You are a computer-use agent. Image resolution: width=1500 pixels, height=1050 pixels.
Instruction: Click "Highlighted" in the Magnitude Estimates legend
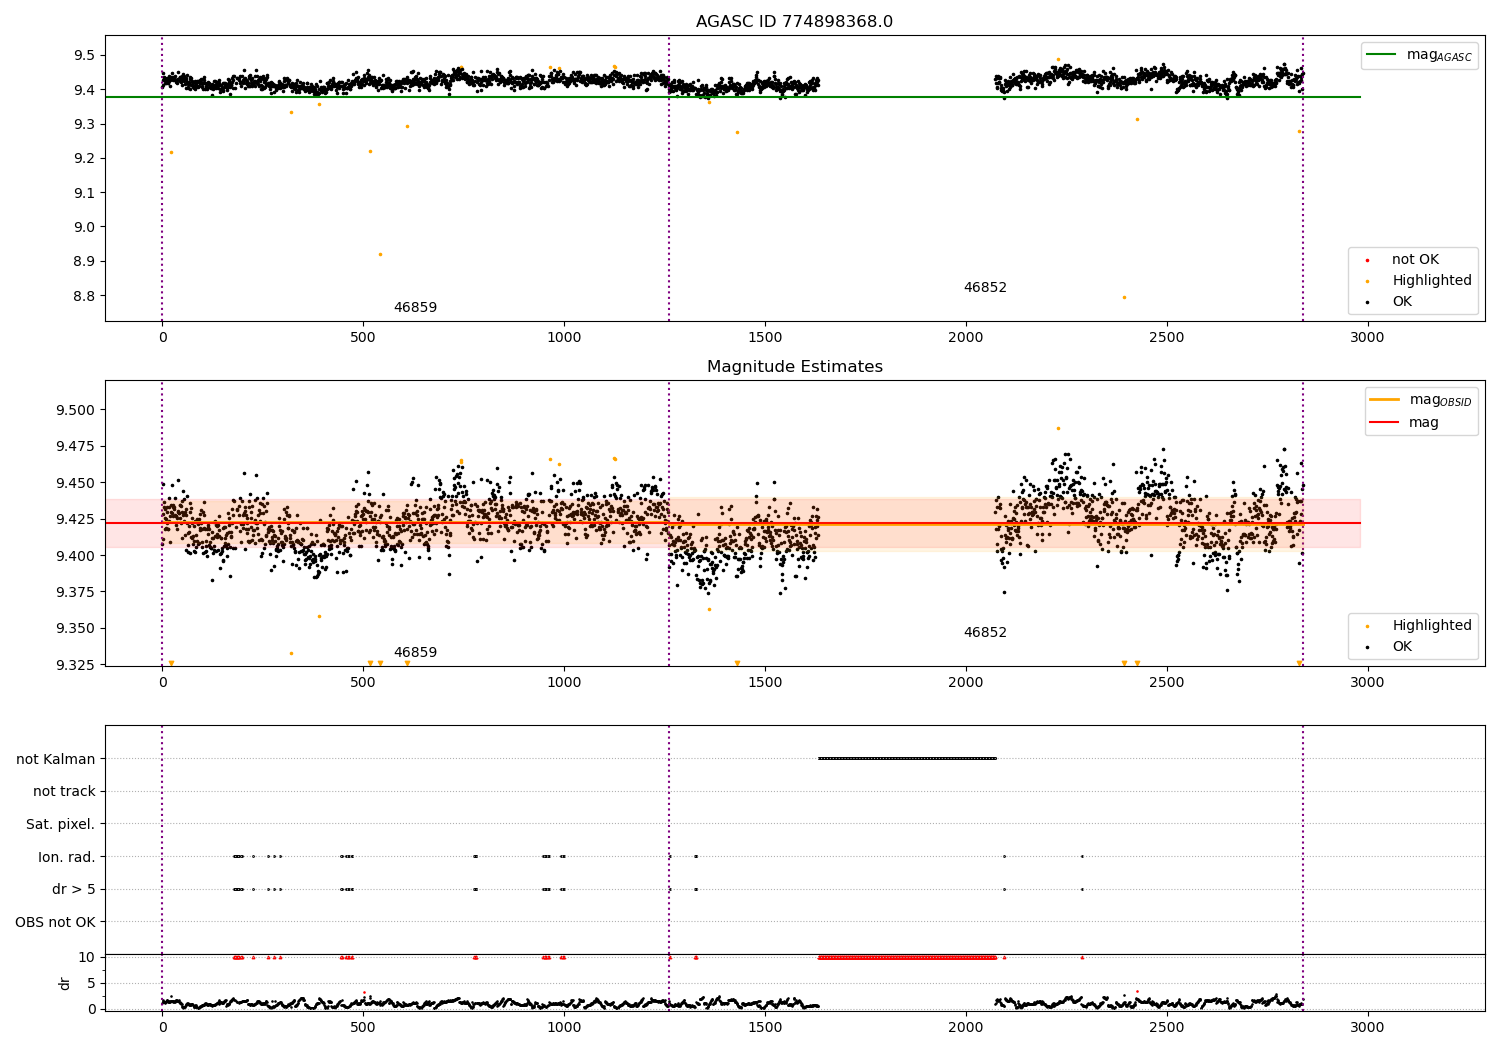(1431, 626)
